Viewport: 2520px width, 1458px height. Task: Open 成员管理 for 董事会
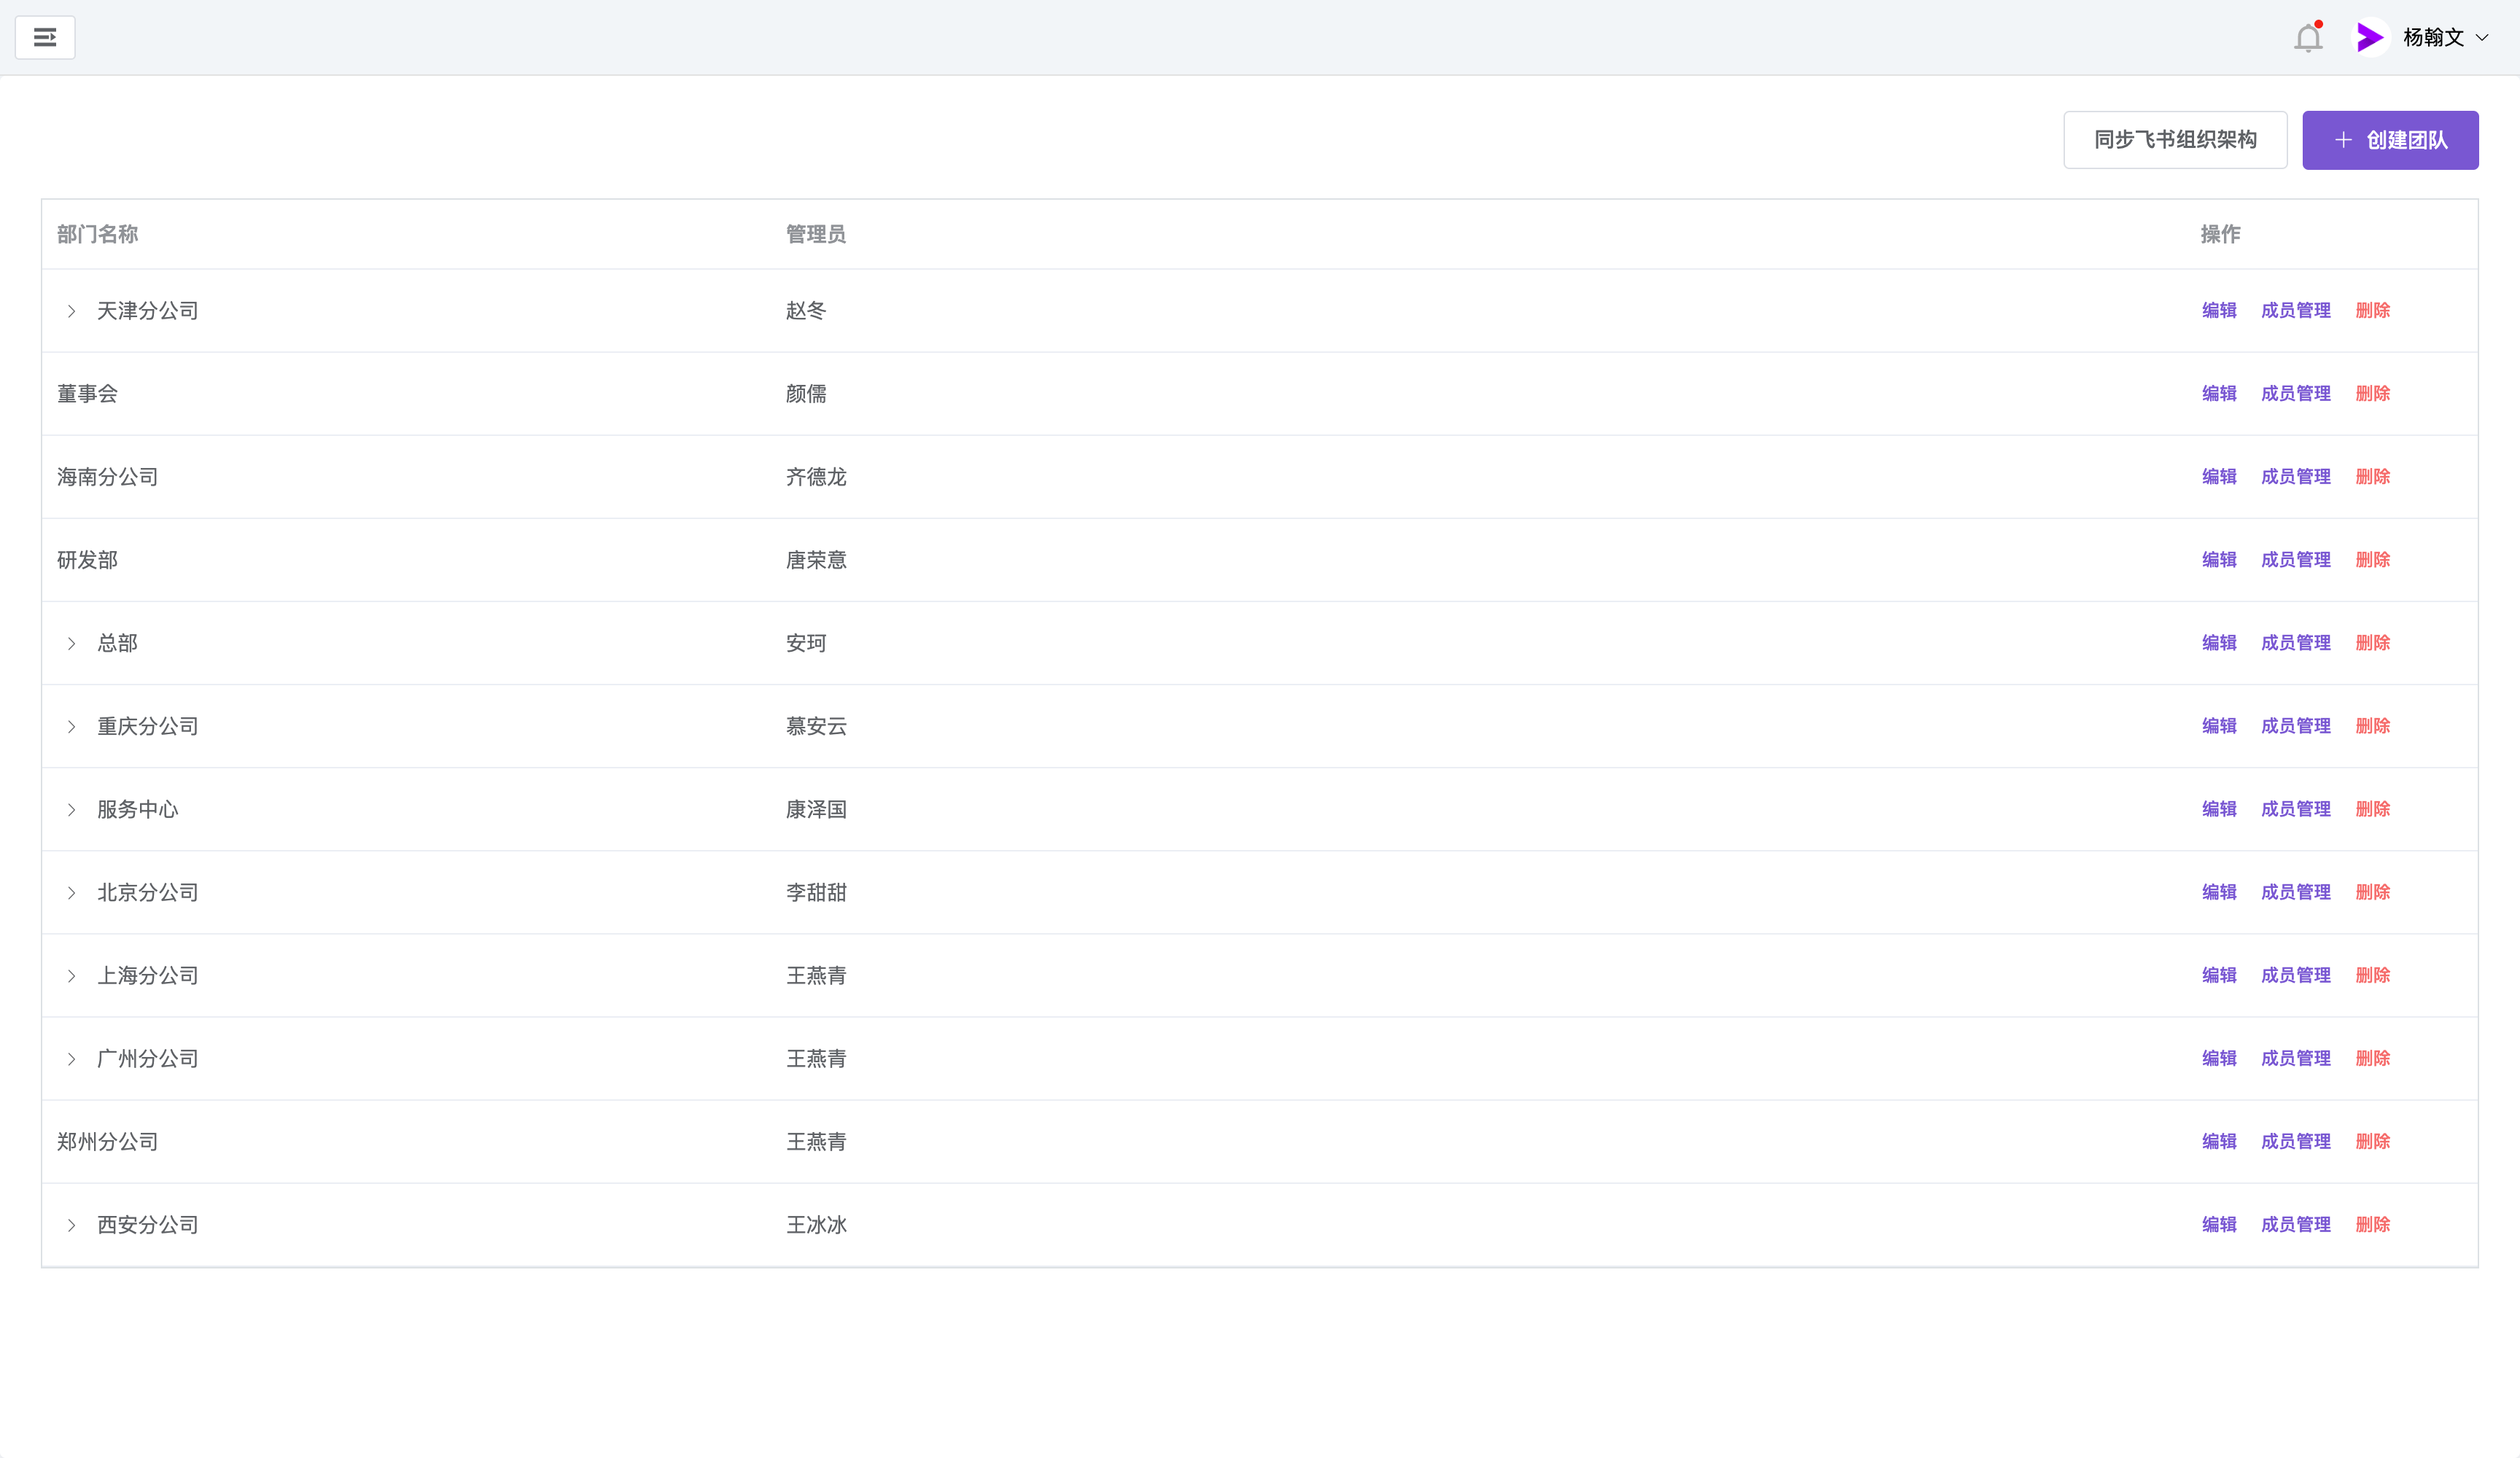(2295, 393)
